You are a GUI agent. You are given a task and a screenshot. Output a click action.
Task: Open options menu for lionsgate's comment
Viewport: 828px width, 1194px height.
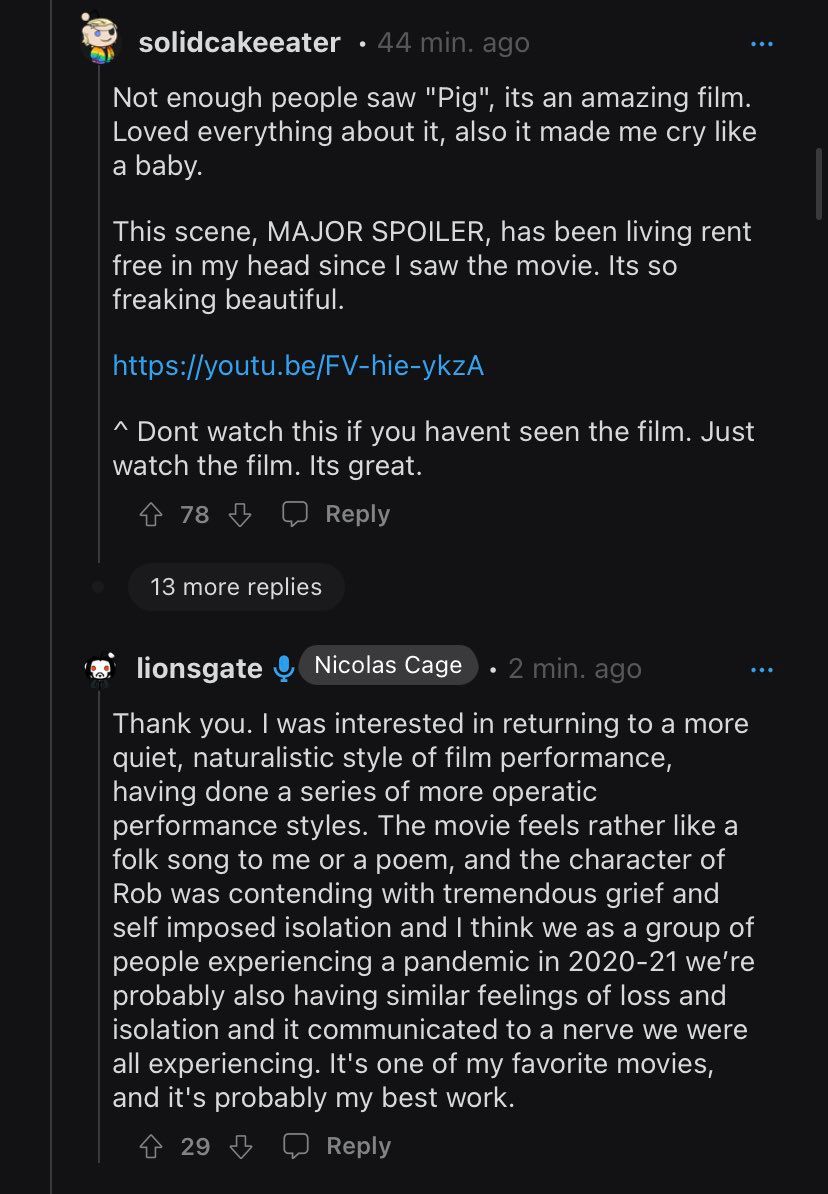pos(762,670)
